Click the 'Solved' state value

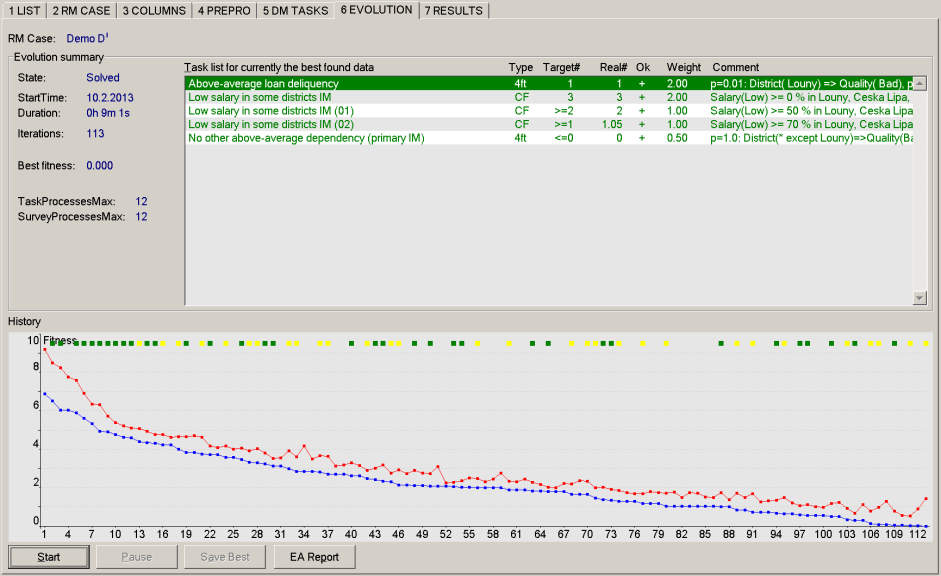click(103, 77)
